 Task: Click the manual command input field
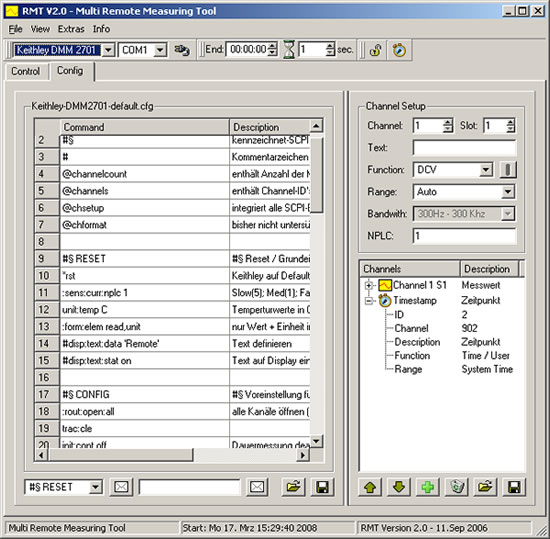(x=189, y=487)
